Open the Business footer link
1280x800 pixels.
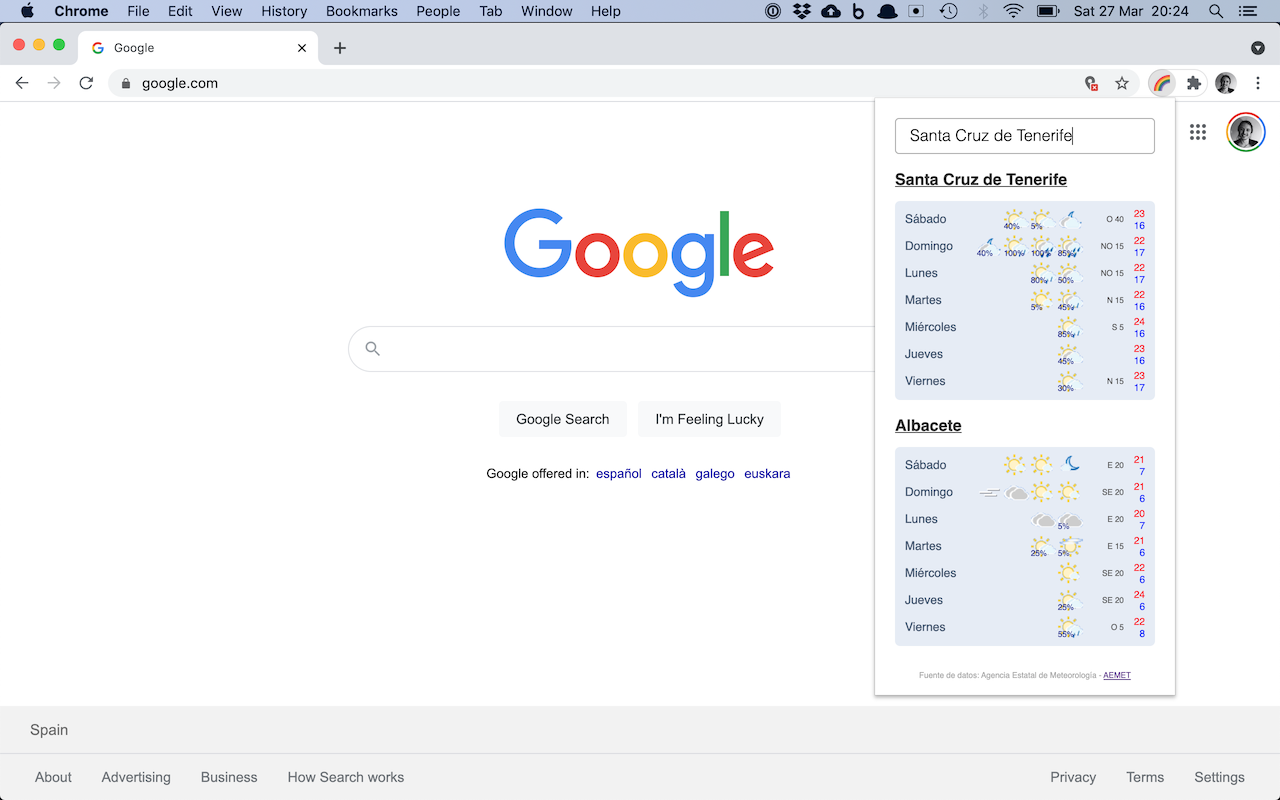[x=229, y=777]
